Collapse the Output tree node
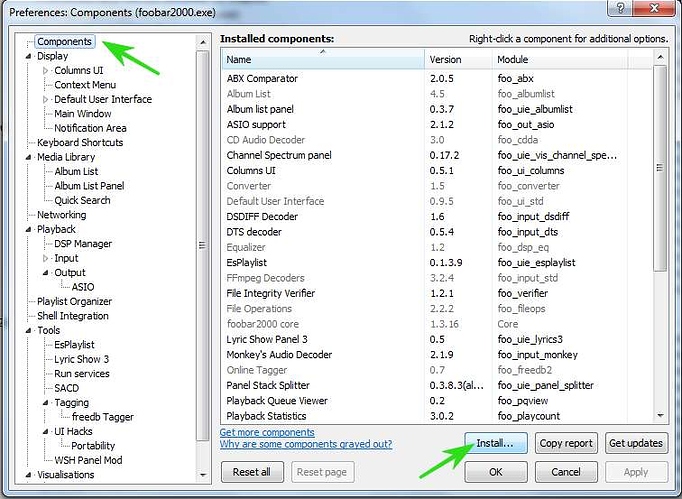 (x=46, y=273)
